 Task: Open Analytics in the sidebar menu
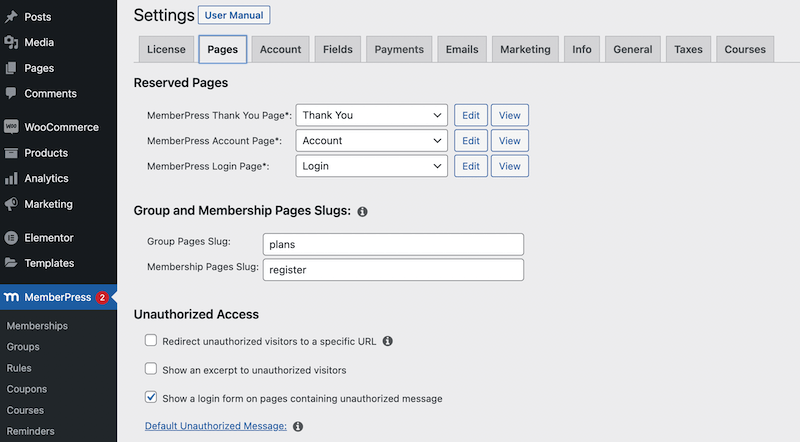[x=46, y=178]
